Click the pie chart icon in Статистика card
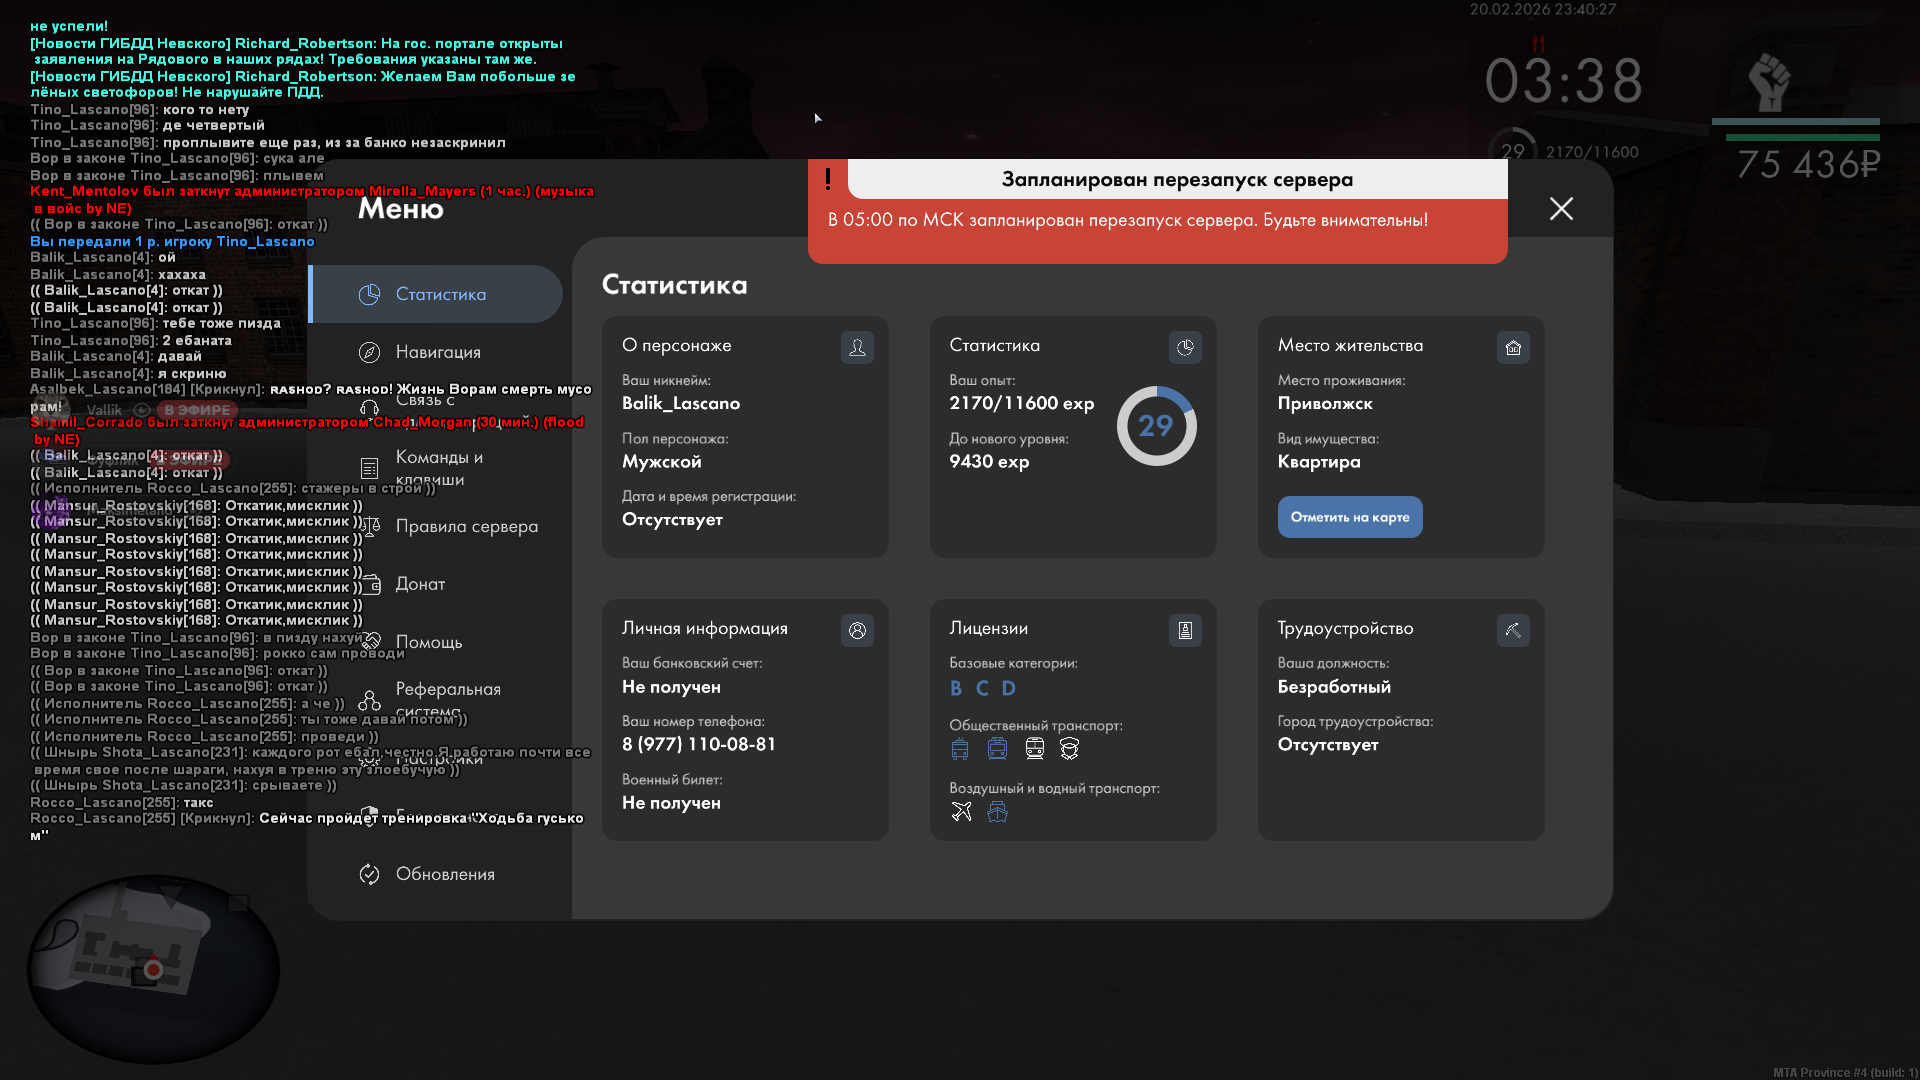The height and width of the screenshot is (1080, 1920). 1185,347
